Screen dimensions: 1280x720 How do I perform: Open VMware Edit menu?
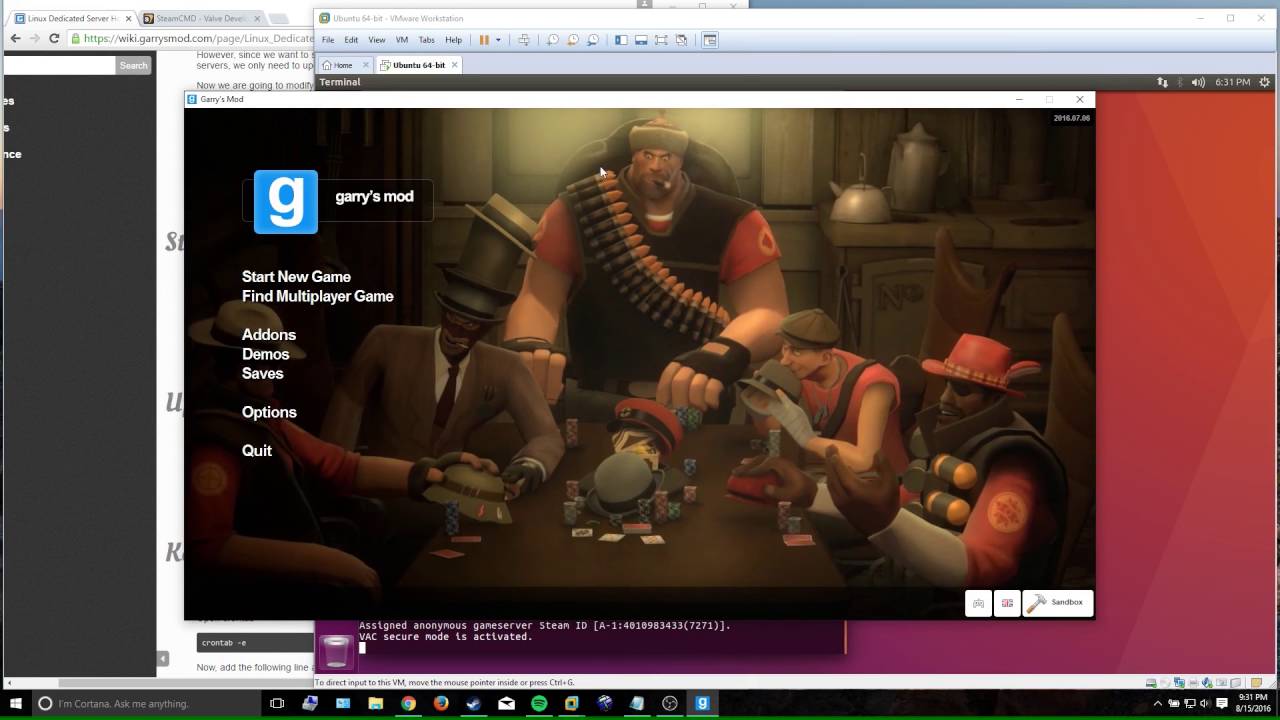pyautogui.click(x=351, y=40)
